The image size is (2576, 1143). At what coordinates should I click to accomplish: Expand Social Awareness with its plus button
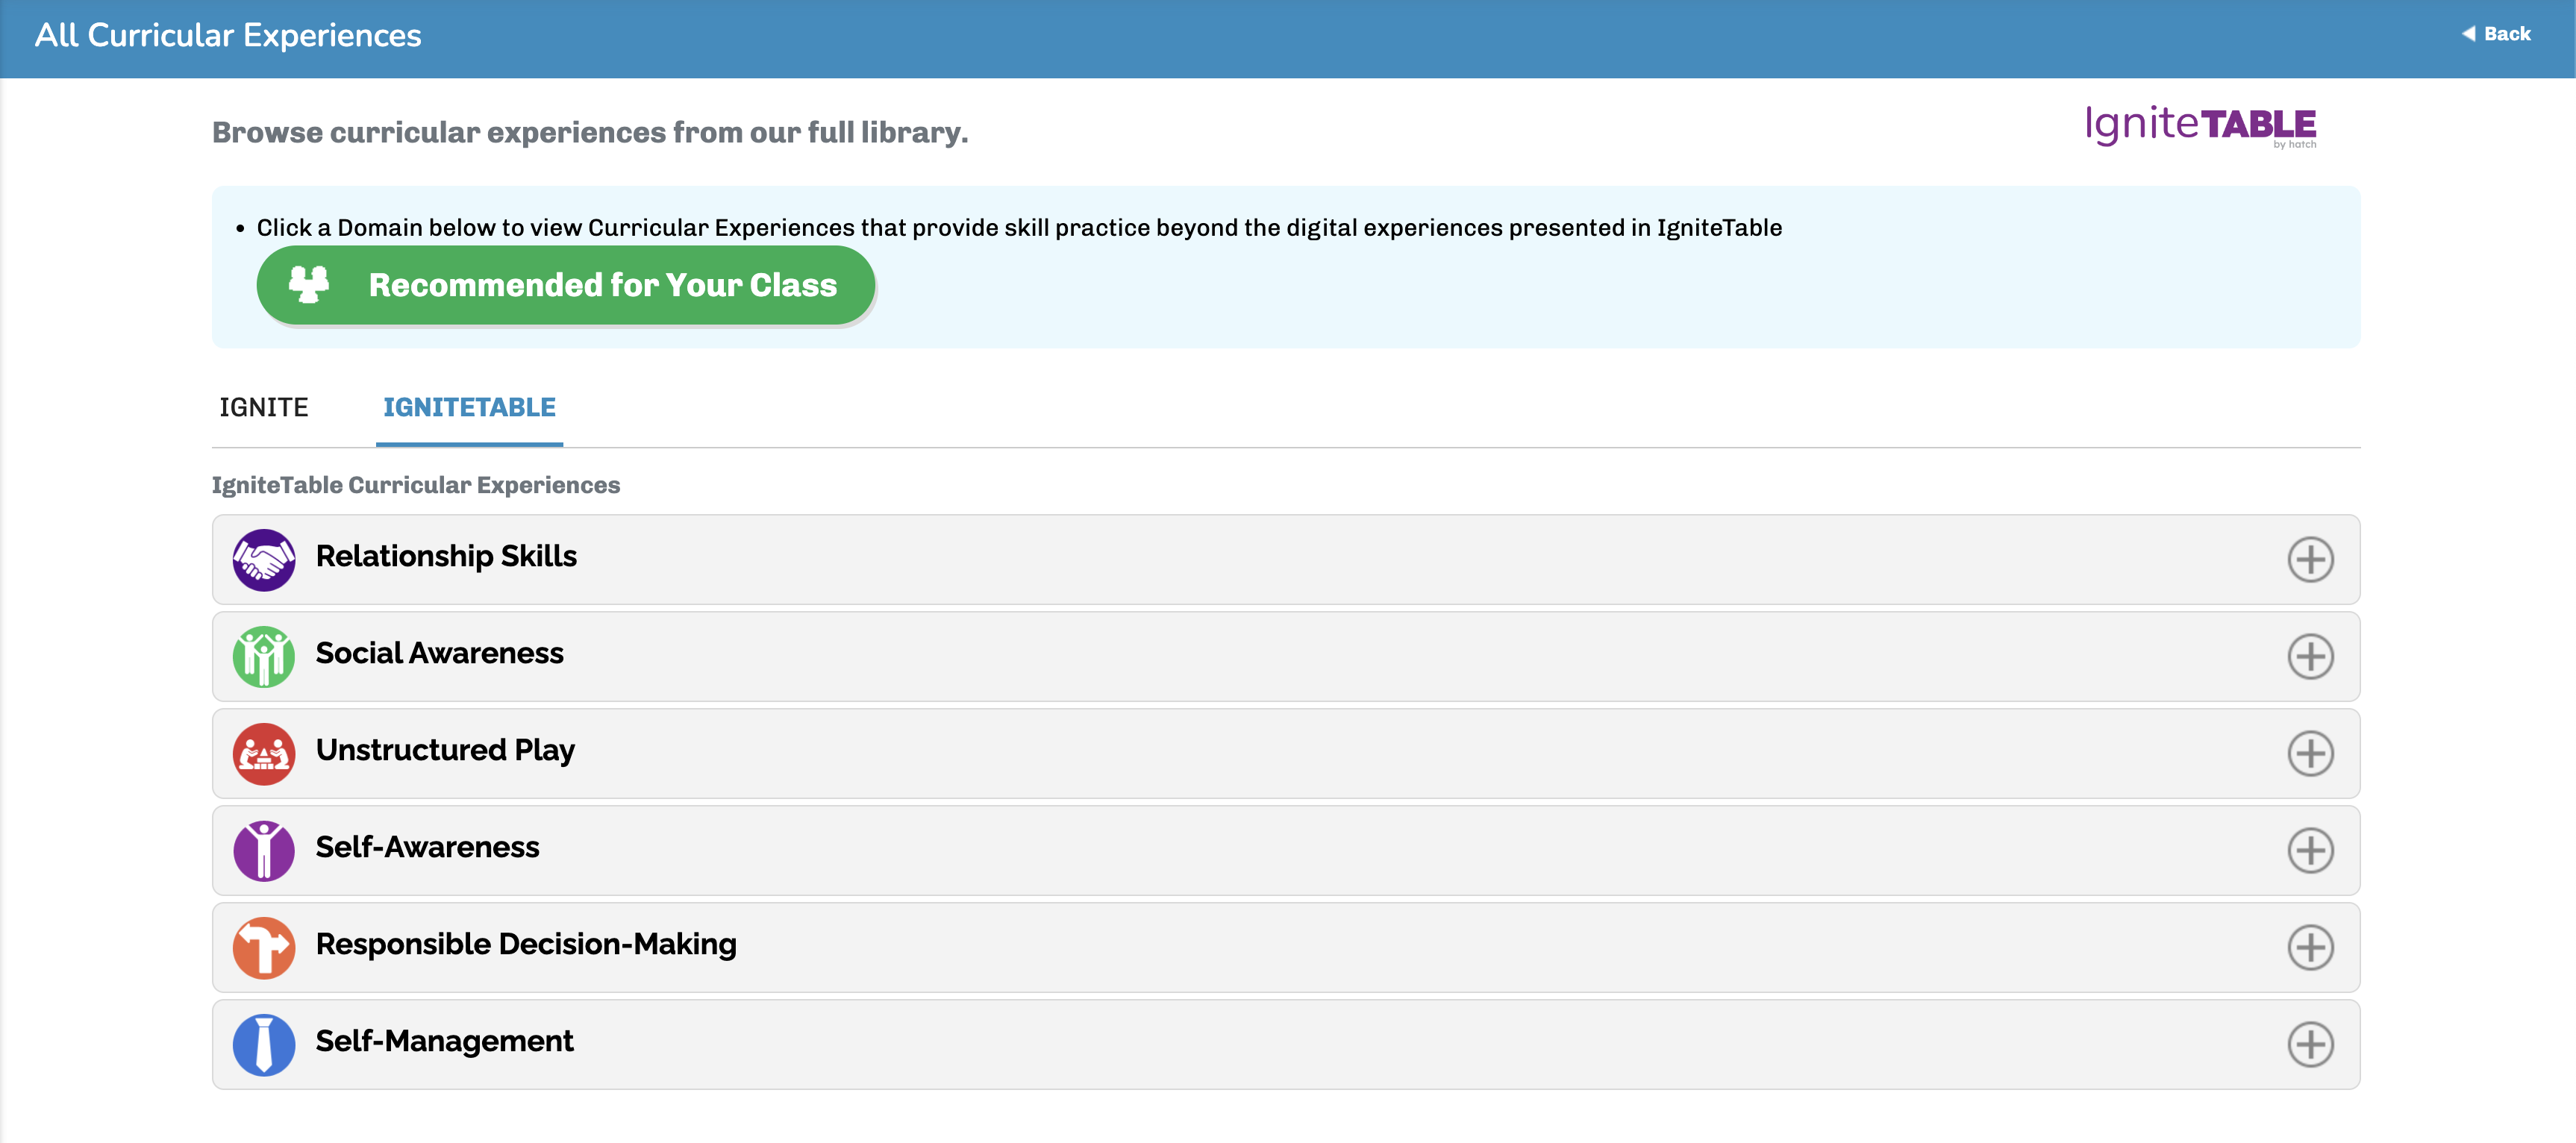click(x=2310, y=656)
